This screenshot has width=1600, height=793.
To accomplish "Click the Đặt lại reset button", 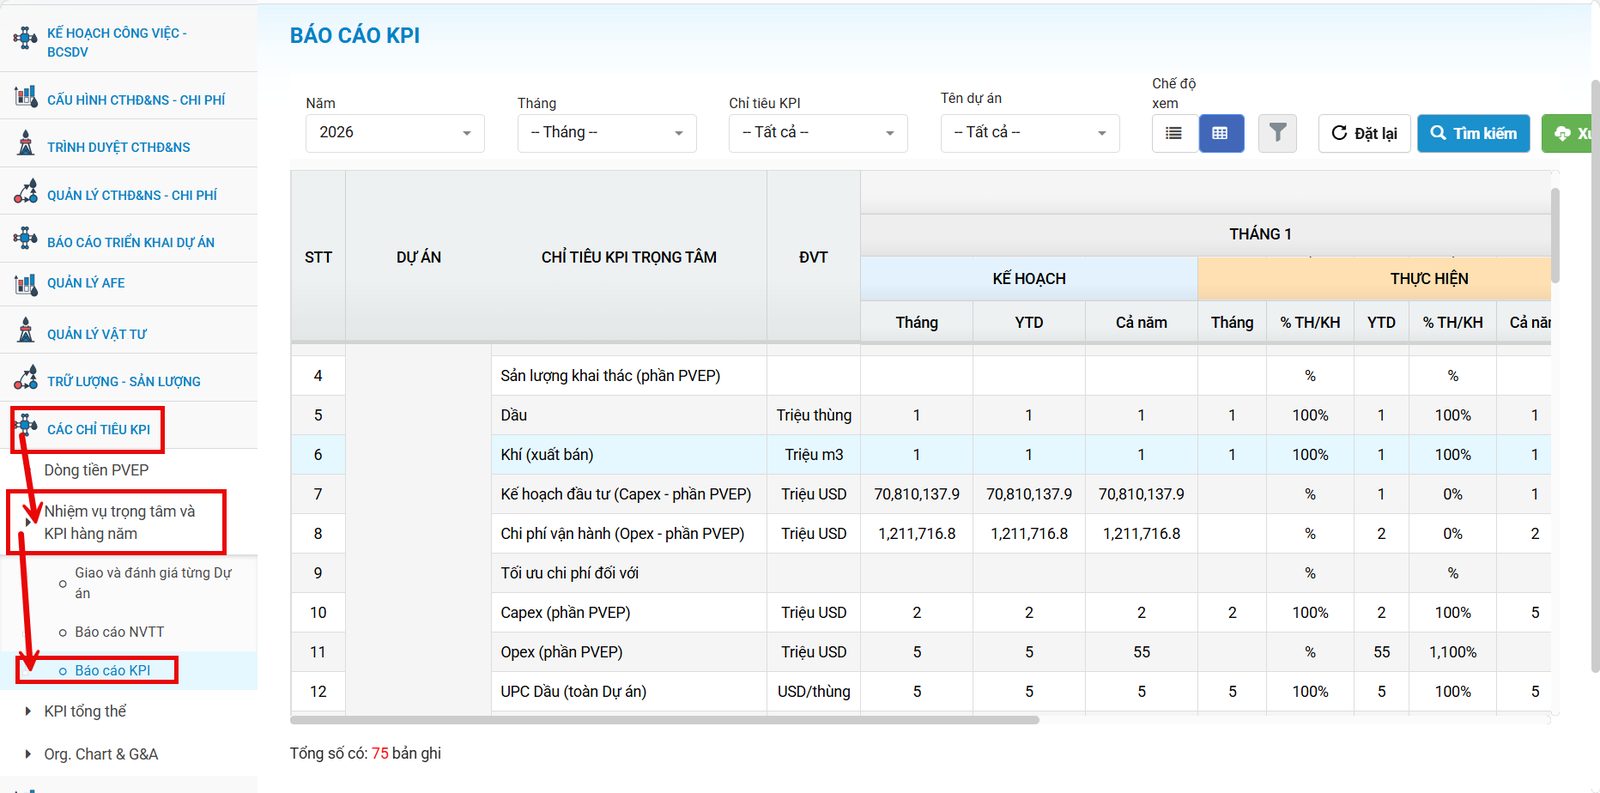I will (x=1364, y=133).
